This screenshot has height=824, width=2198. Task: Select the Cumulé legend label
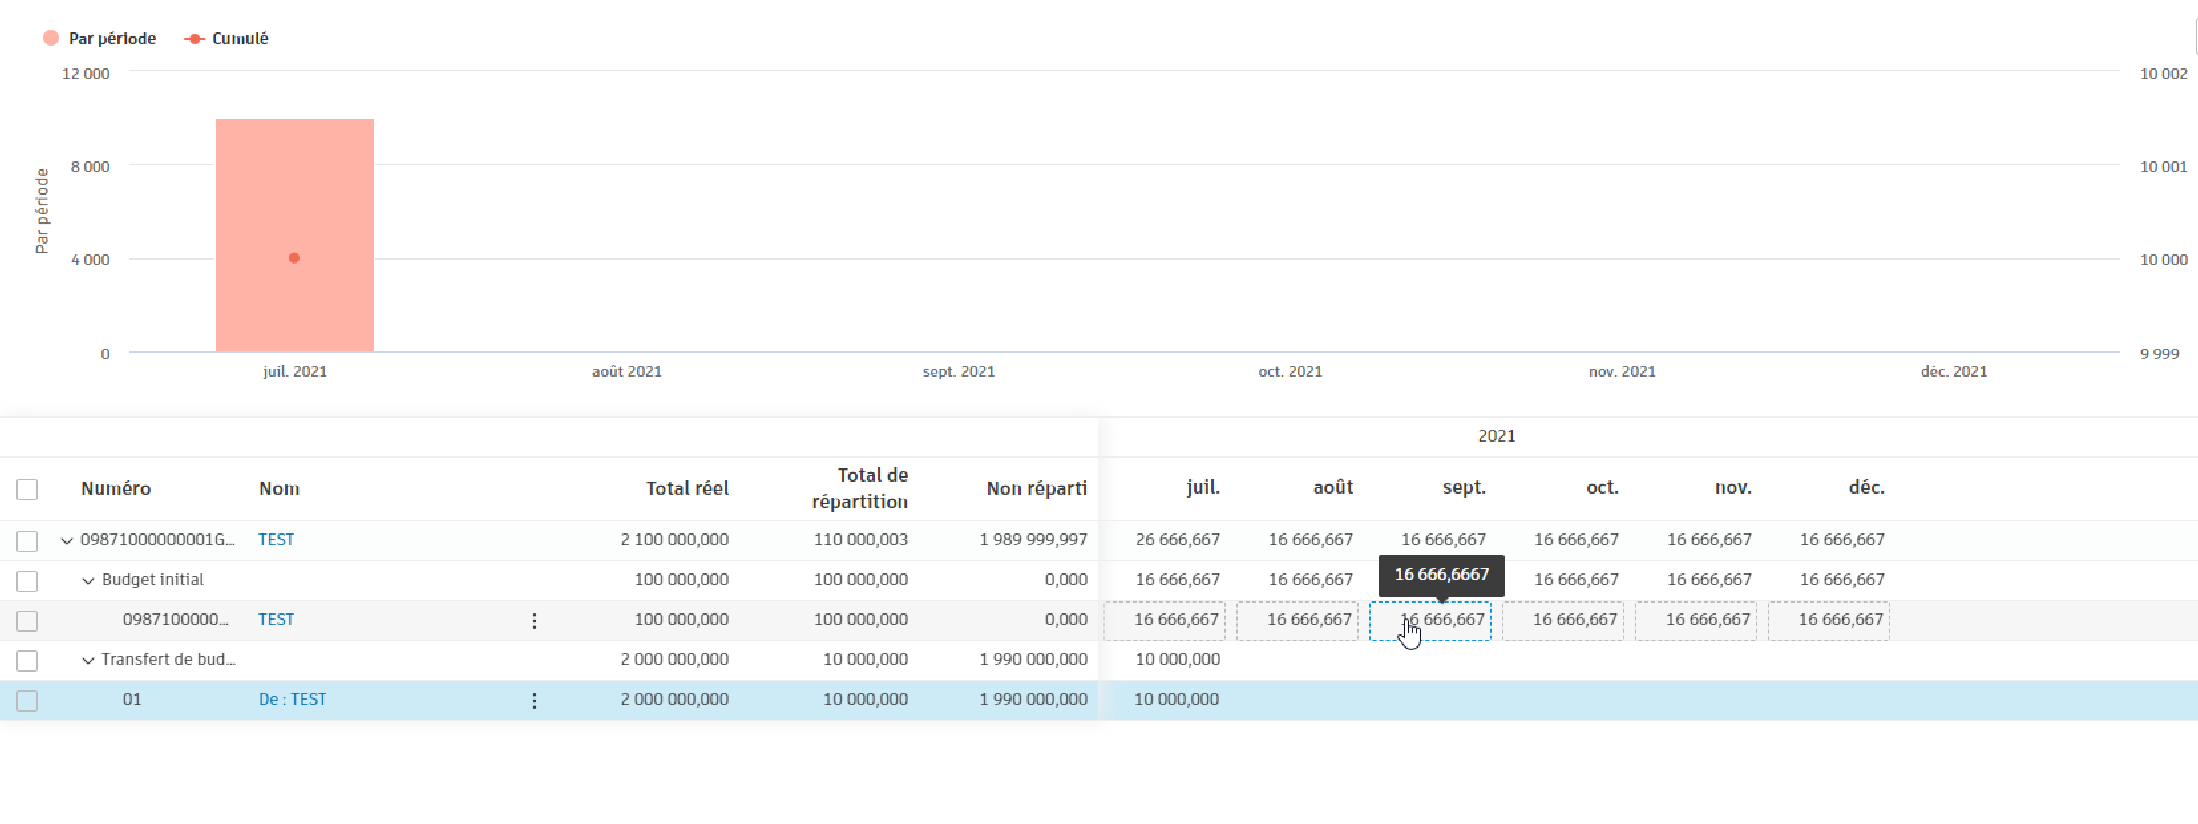240,39
